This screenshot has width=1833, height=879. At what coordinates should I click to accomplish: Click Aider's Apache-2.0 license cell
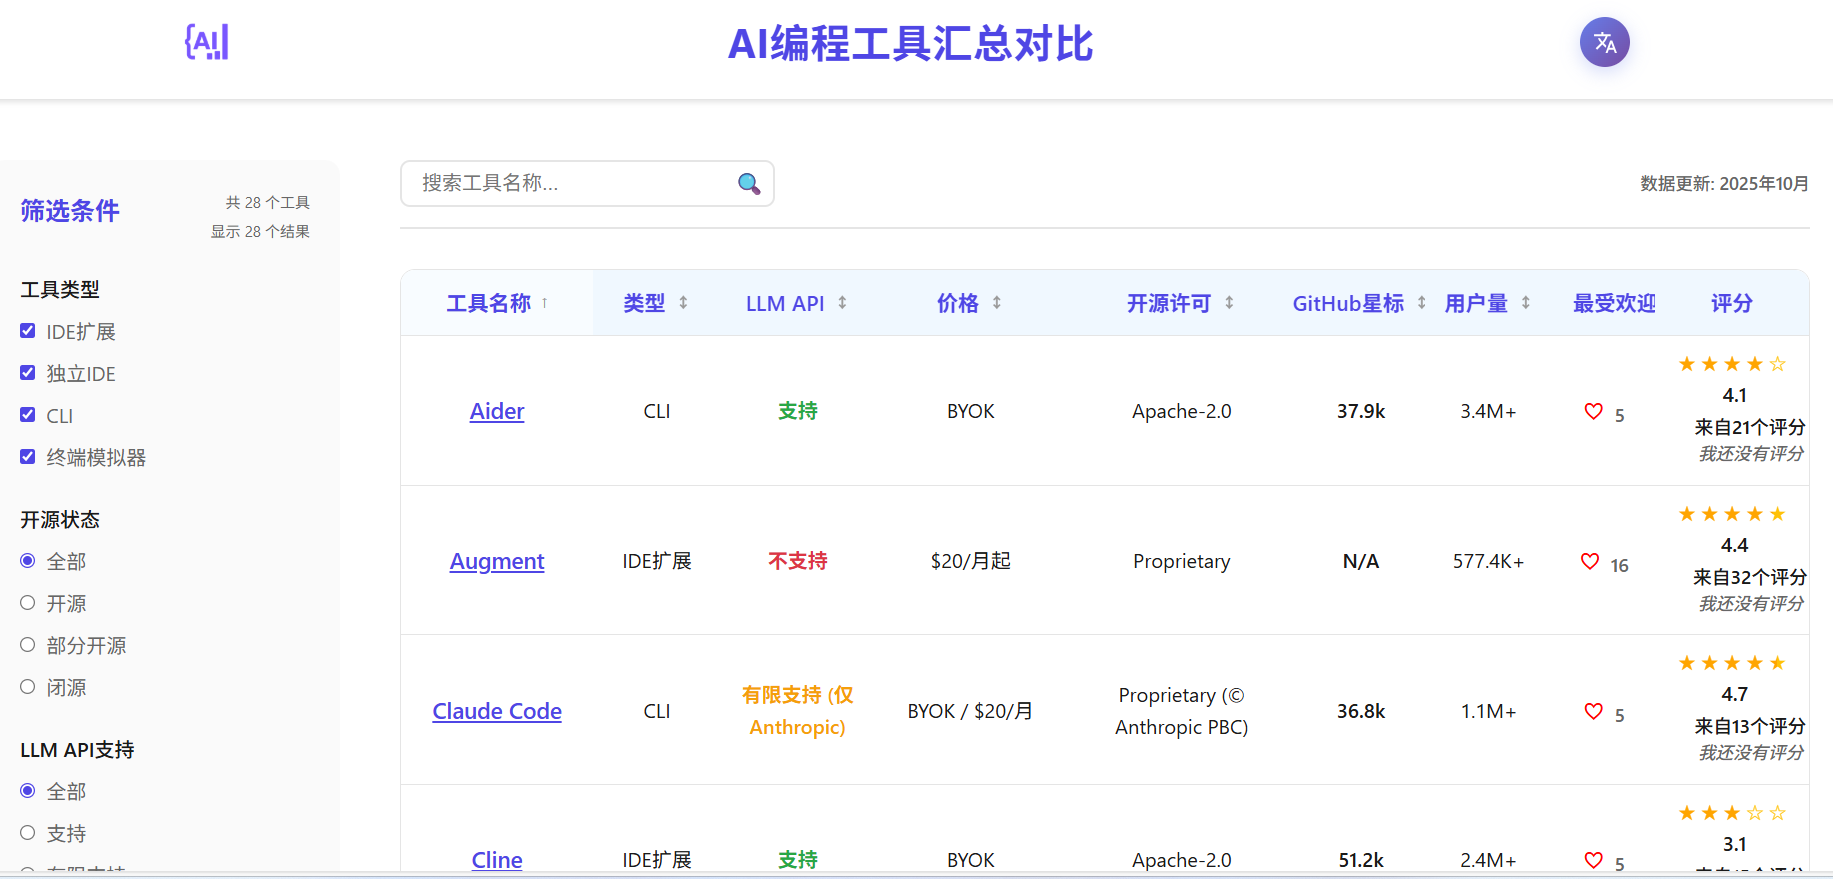click(1181, 411)
